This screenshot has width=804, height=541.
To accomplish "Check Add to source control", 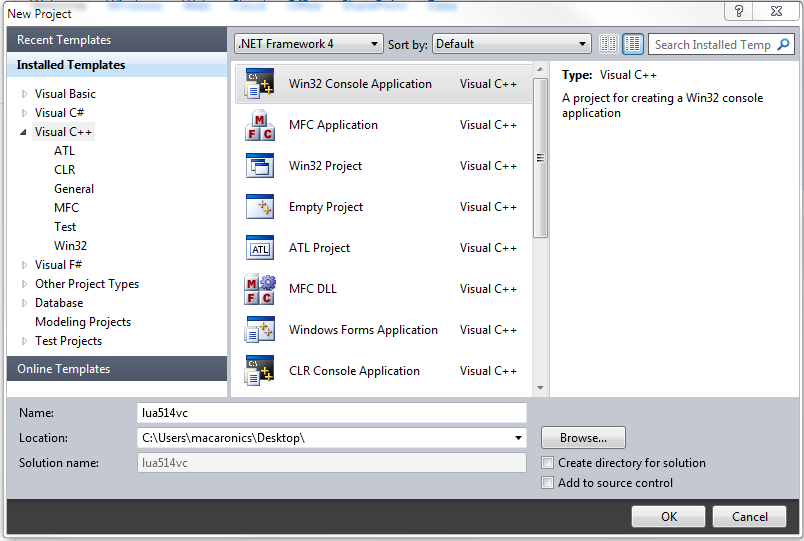I will (x=548, y=483).
